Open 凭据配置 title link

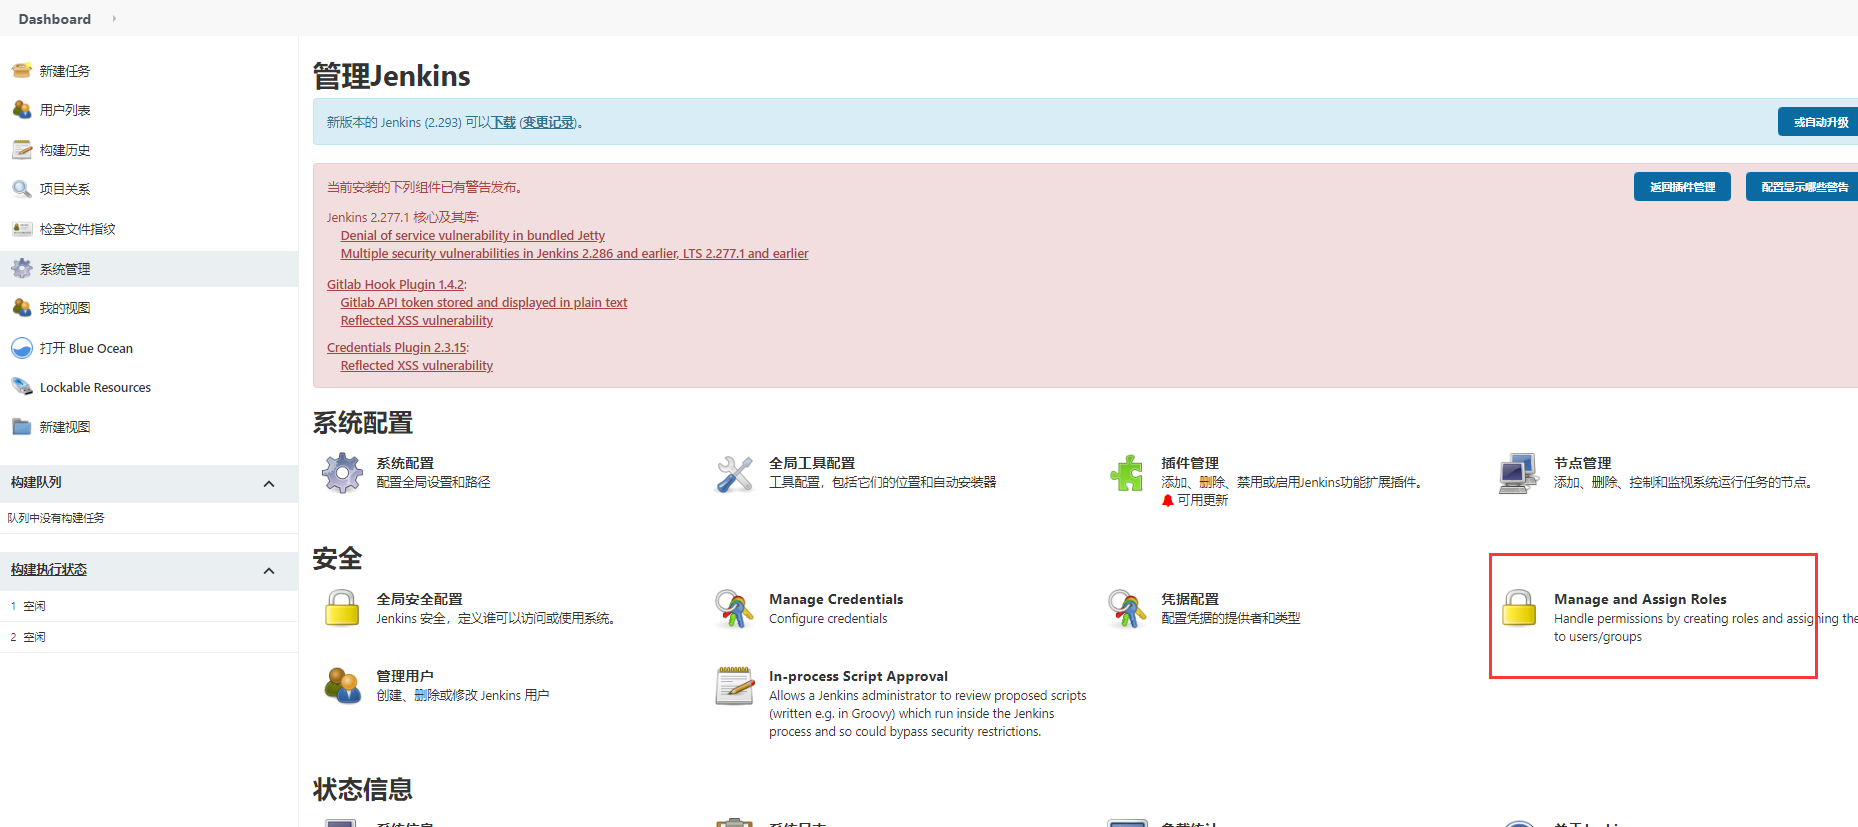1190,599
